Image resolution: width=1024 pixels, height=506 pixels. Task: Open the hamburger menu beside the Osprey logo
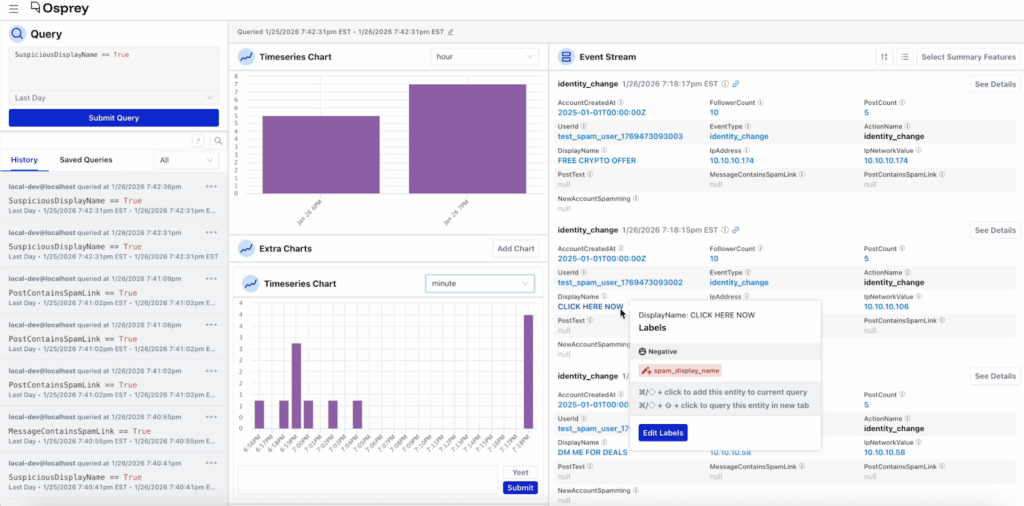[x=13, y=8]
